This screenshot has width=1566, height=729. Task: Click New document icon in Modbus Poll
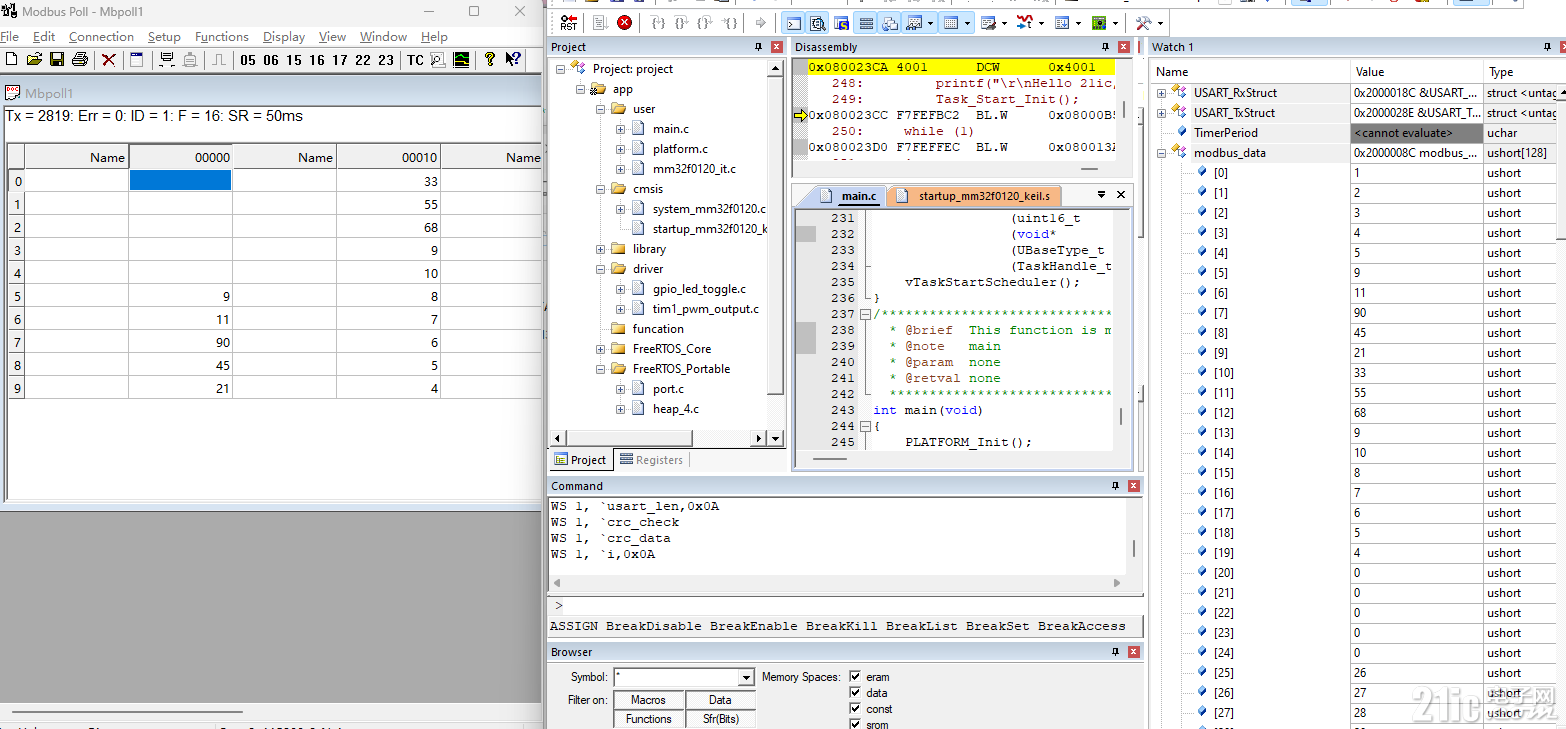[x=11, y=60]
